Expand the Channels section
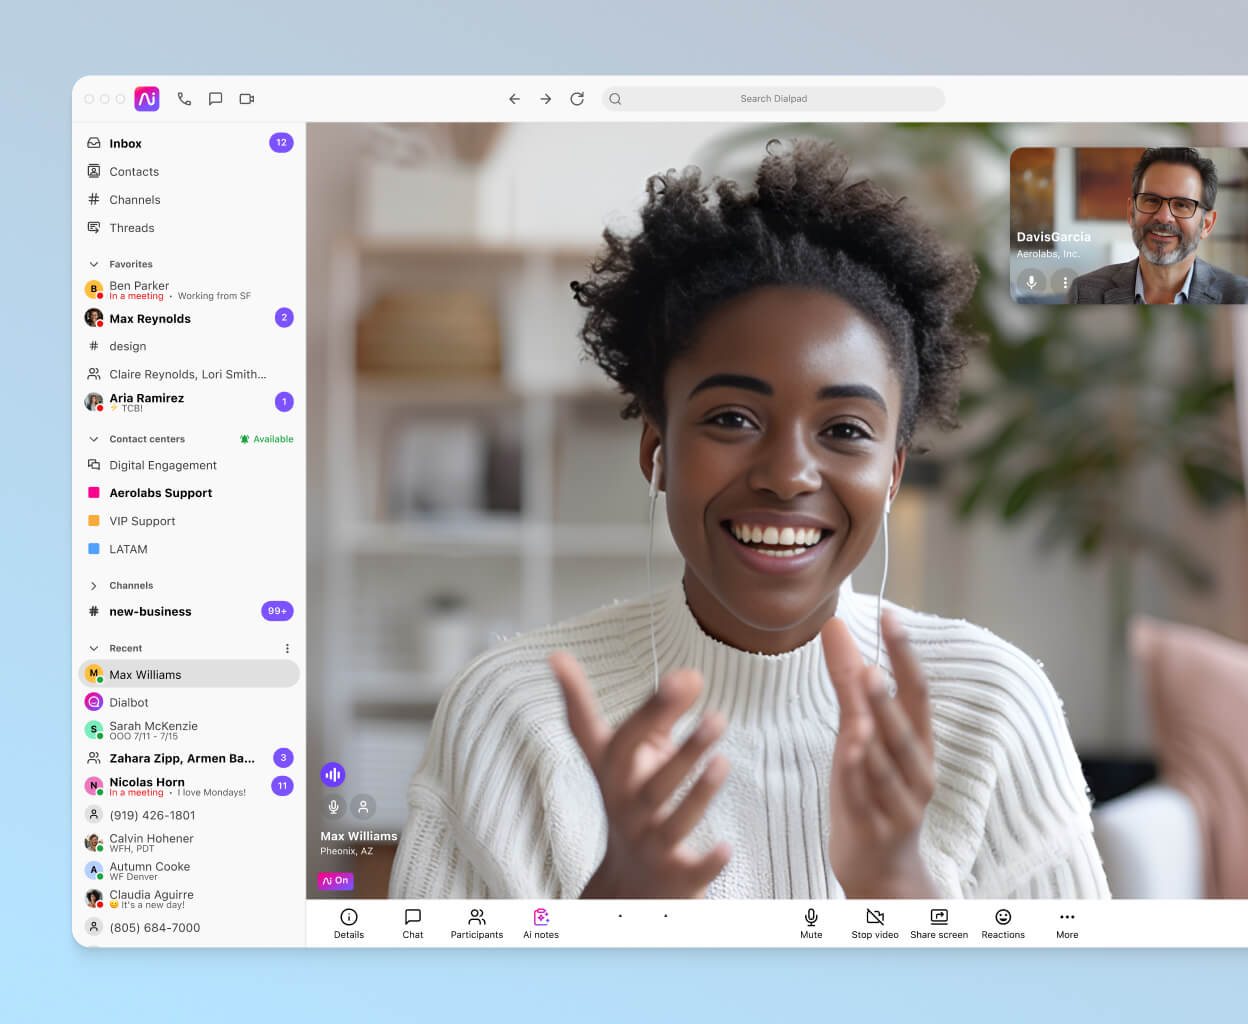Screen dimensions: 1248x1024 (93, 585)
